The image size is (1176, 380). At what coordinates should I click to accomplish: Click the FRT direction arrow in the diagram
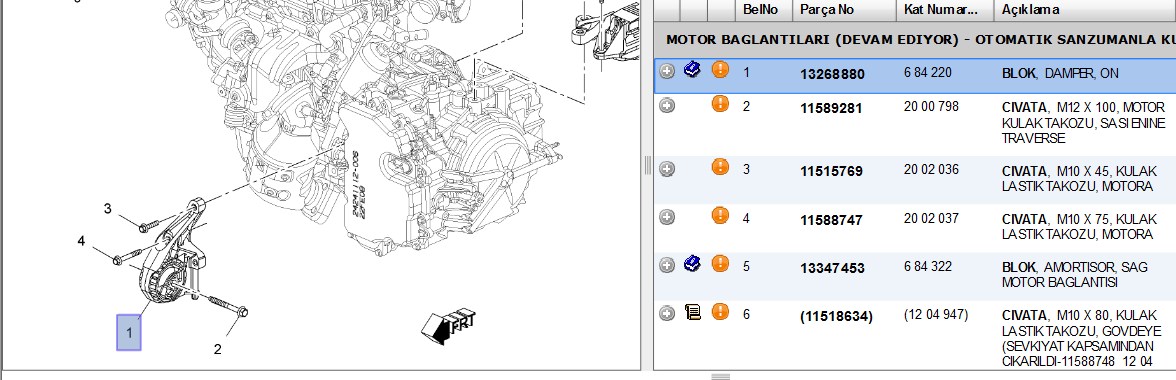tap(449, 326)
